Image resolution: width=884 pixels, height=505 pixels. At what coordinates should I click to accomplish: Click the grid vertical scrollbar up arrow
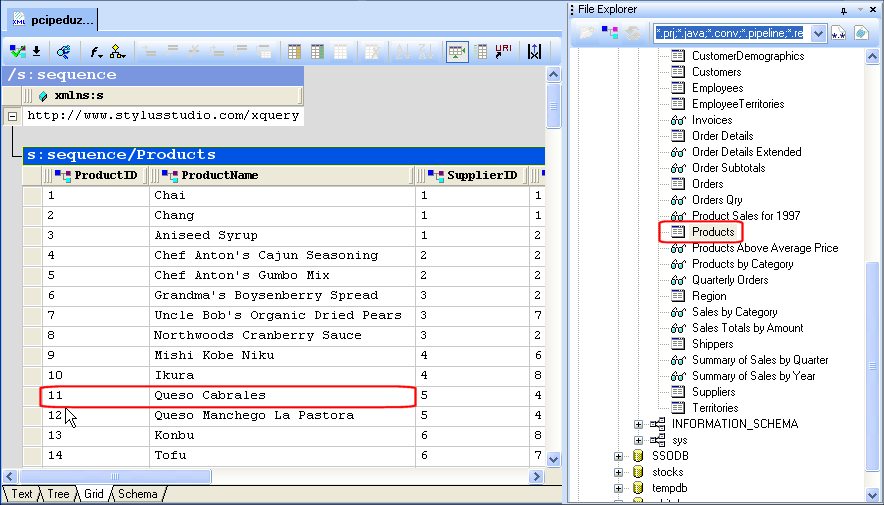click(x=553, y=74)
